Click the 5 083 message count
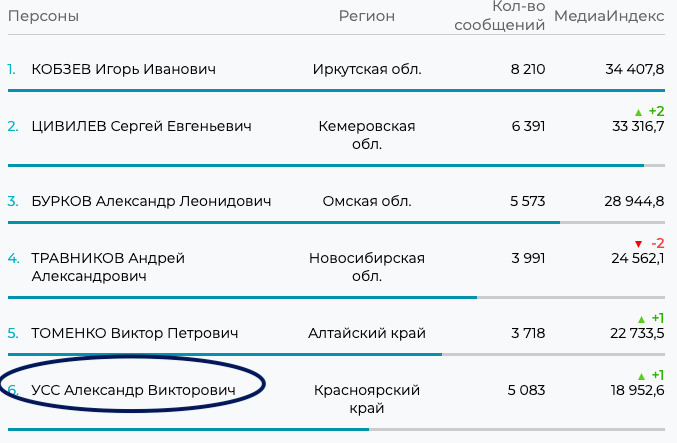This screenshot has width=677, height=443. click(x=526, y=390)
